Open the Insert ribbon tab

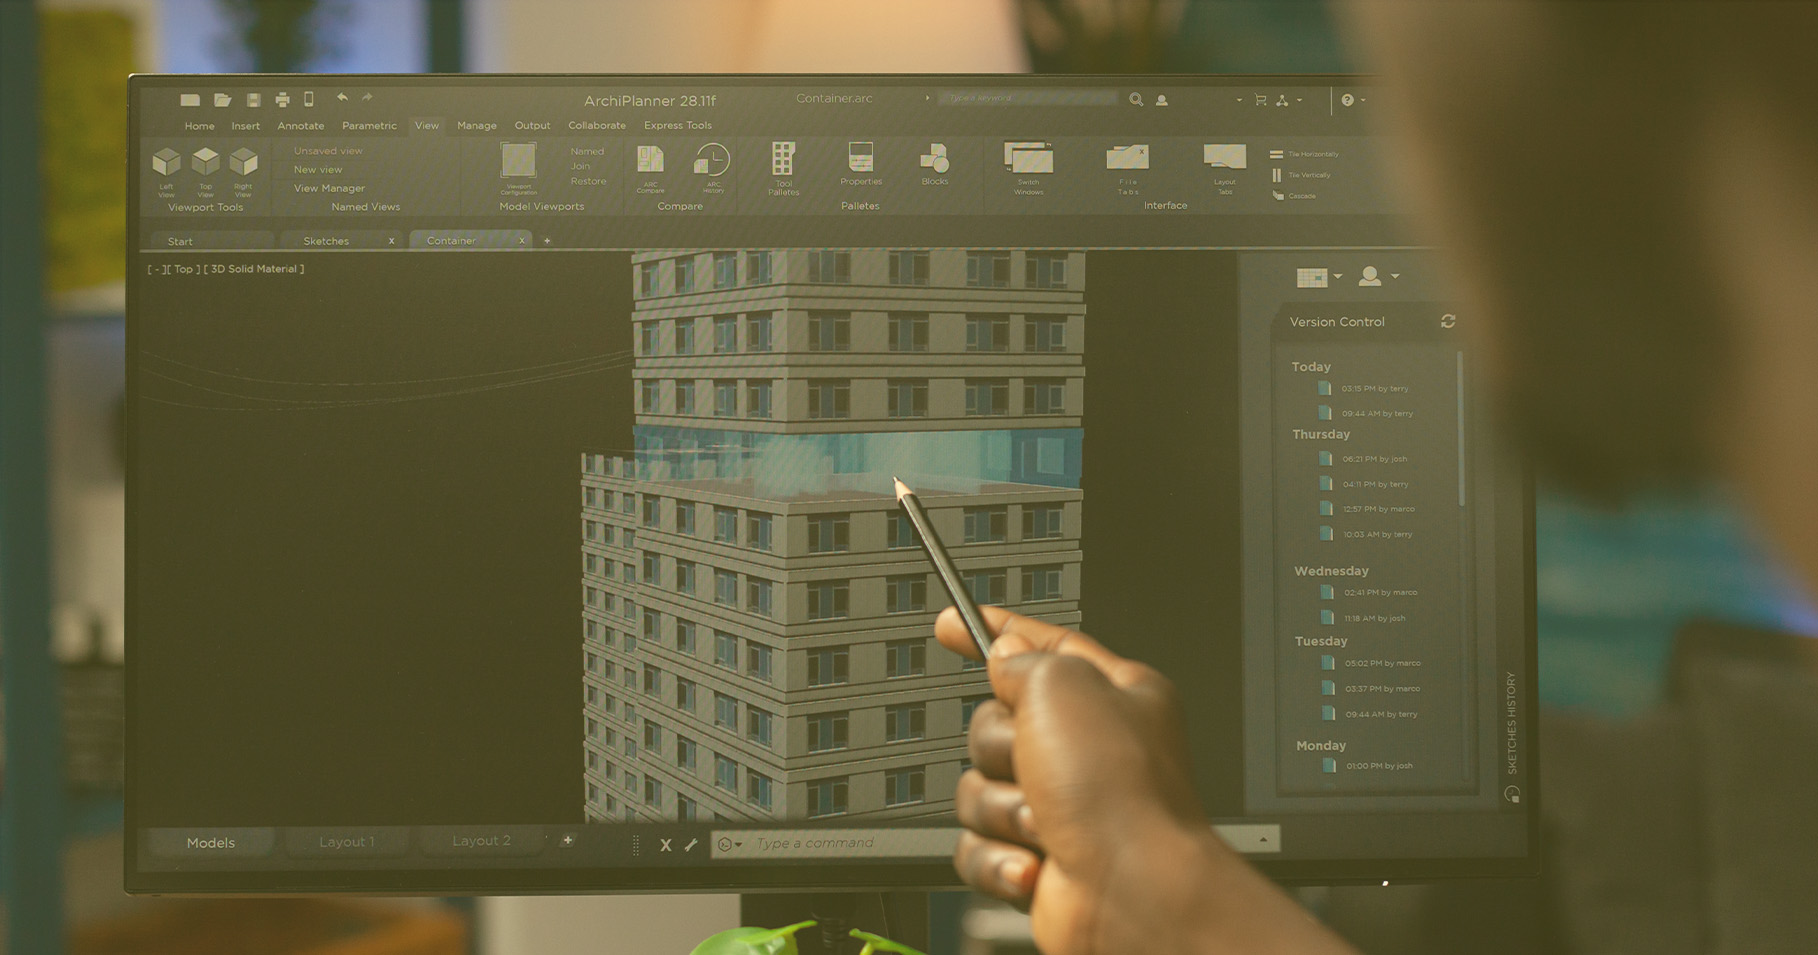[245, 126]
